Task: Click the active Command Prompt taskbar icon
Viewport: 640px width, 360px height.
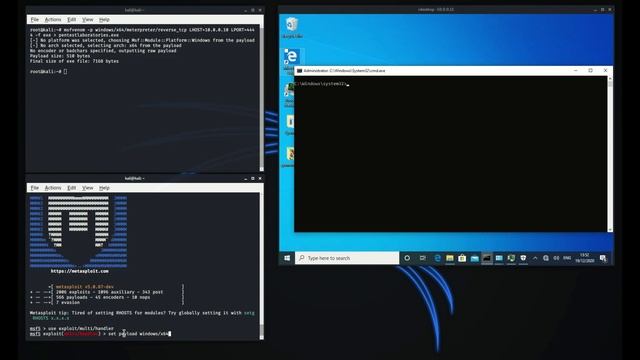Action: click(487, 258)
